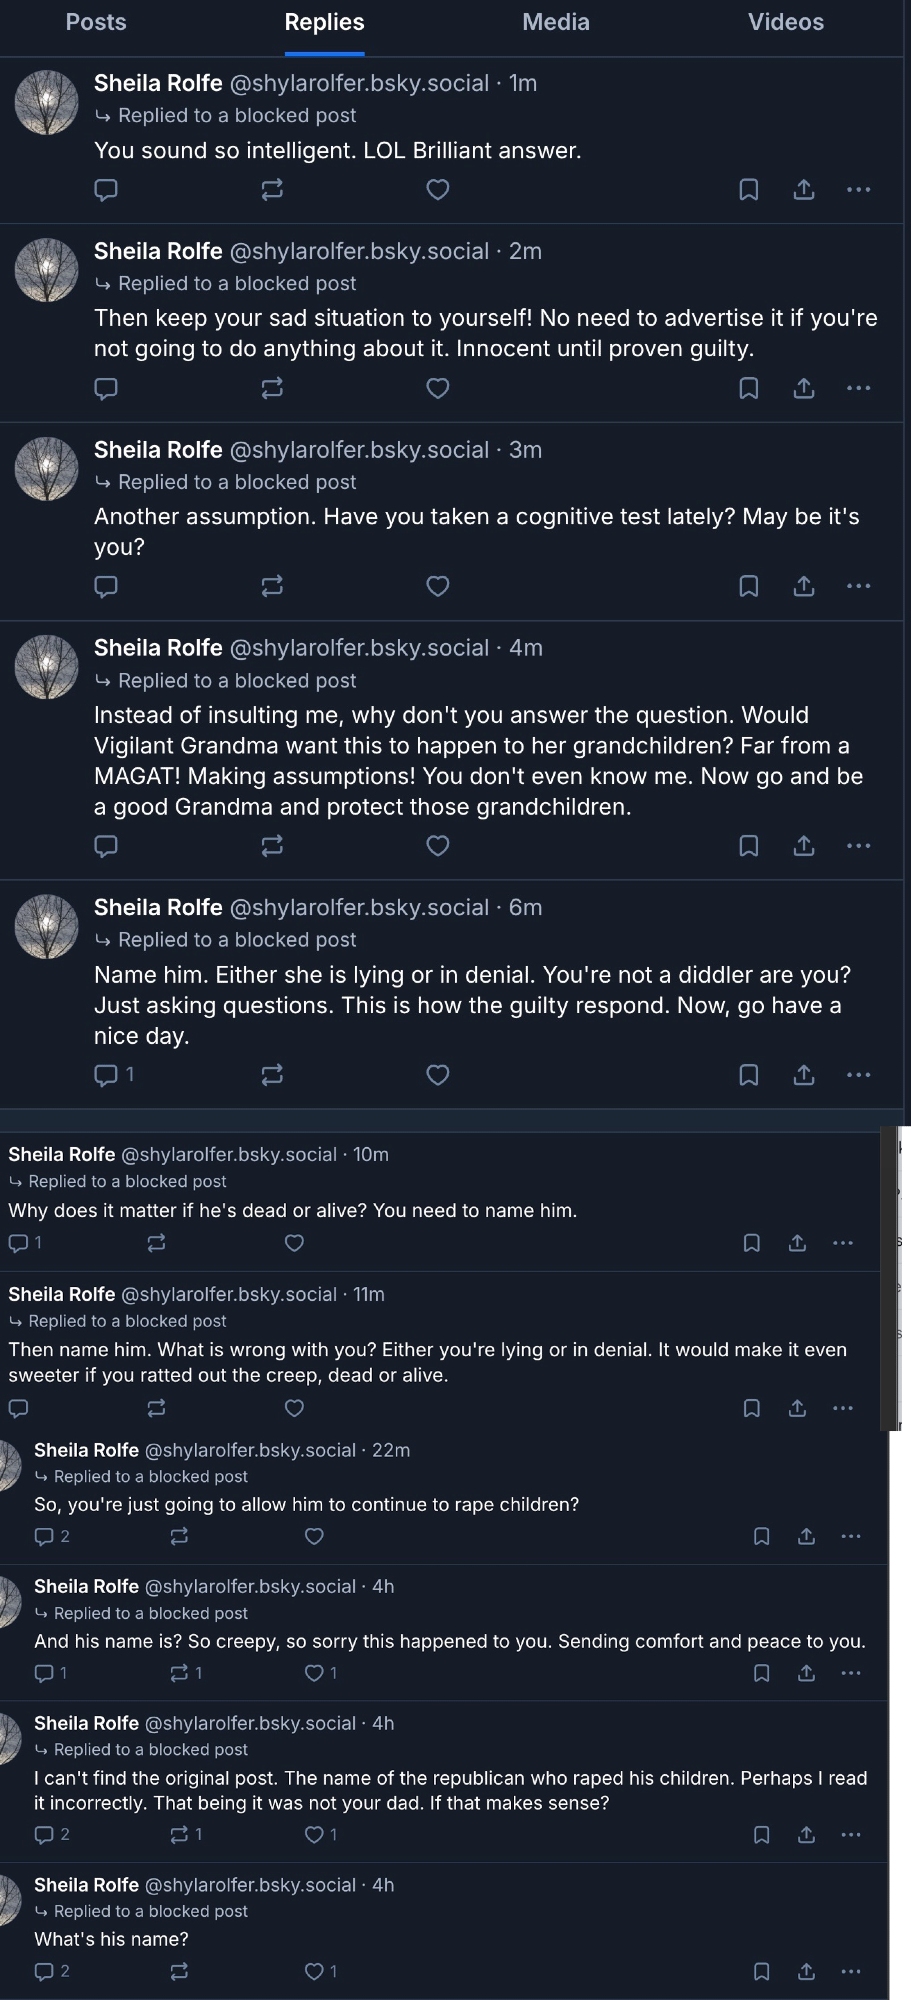Open comments on the 6m "Name him" reply
911x2000 pixels.
106,1075
